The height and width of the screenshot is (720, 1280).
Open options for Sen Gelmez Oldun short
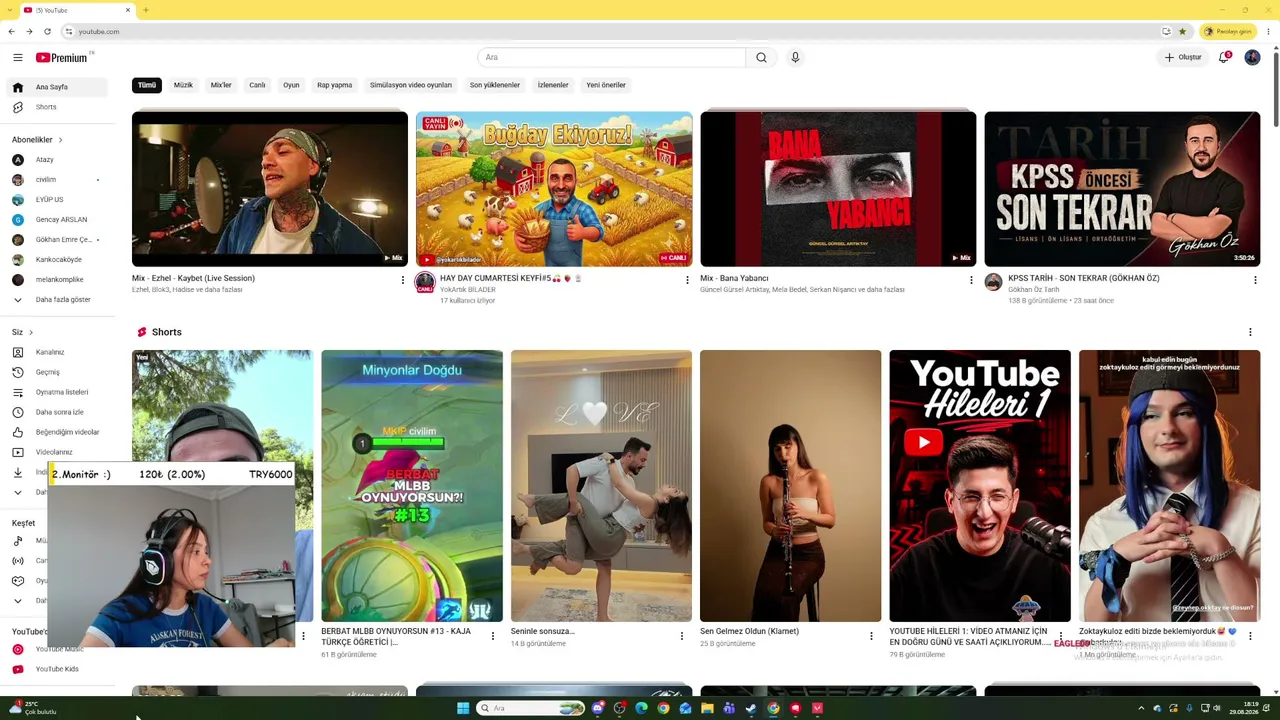coord(871,636)
